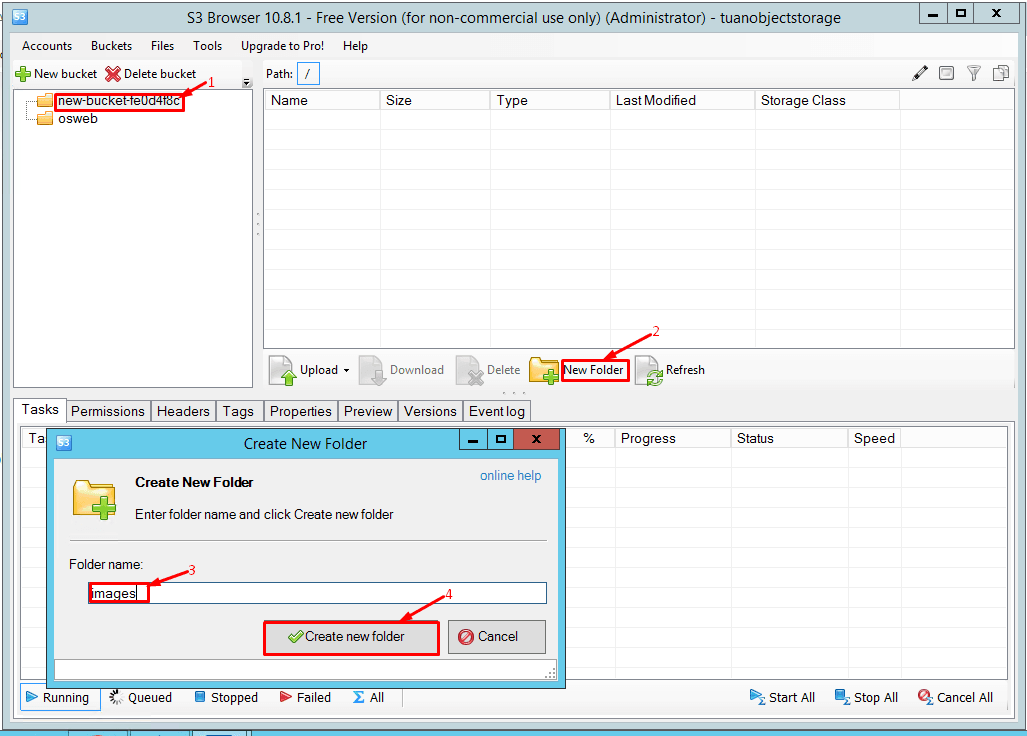Open the Tools menu
The width and height of the screenshot is (1027, 736).
[x=208, y=46]
